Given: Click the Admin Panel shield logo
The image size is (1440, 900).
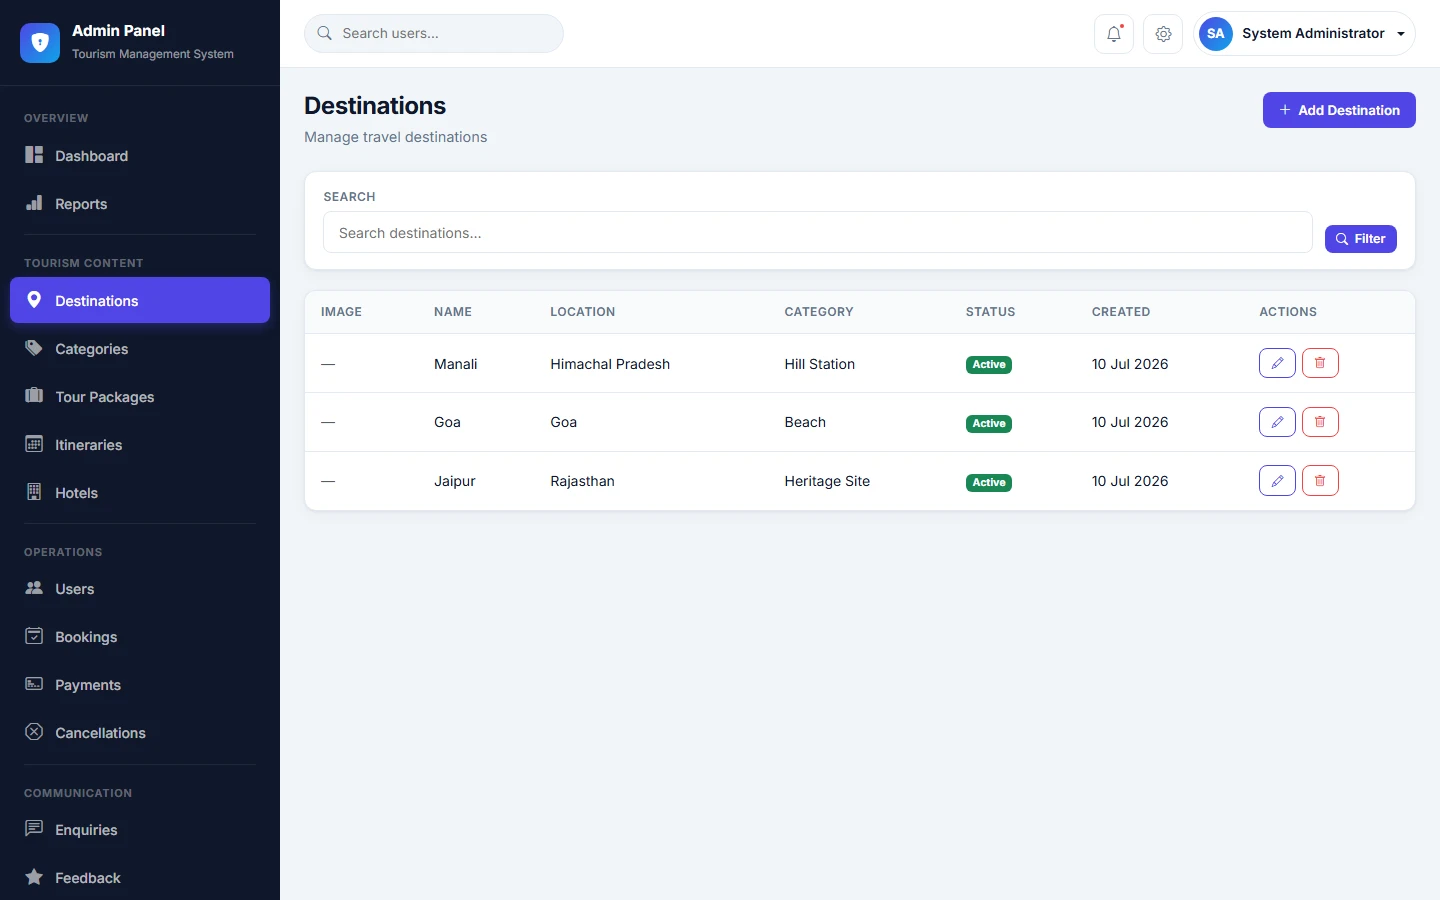Looking at the screenshot, I should click(40, 43).
